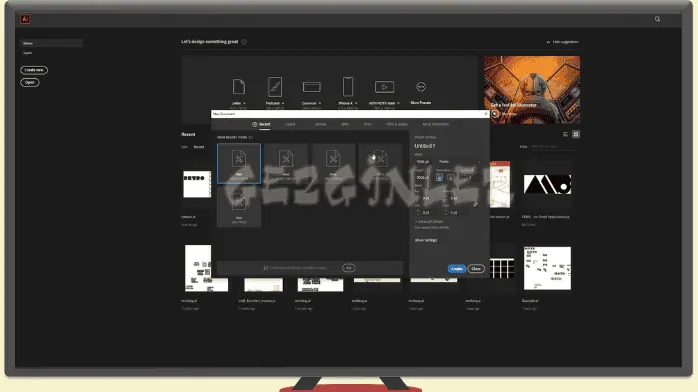Switch recent files to list view

click(x=565, y=134)
